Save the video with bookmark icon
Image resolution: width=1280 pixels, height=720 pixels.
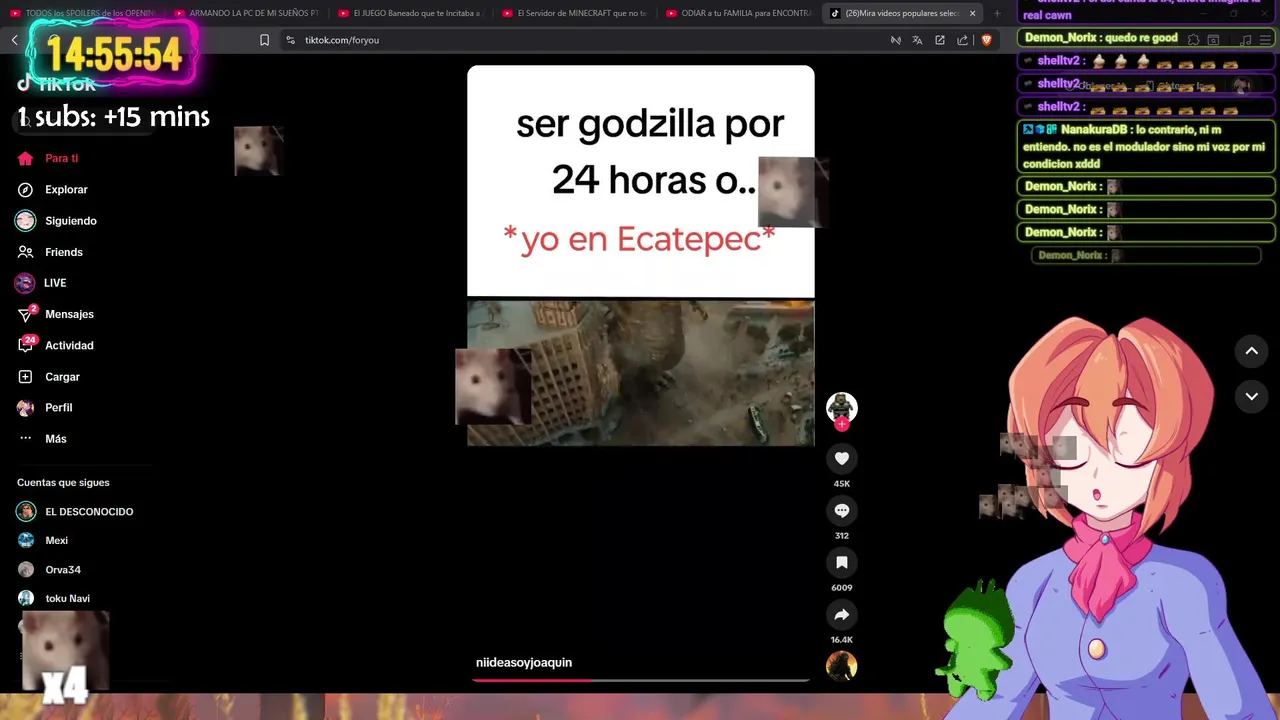click(x=842, y=562)
